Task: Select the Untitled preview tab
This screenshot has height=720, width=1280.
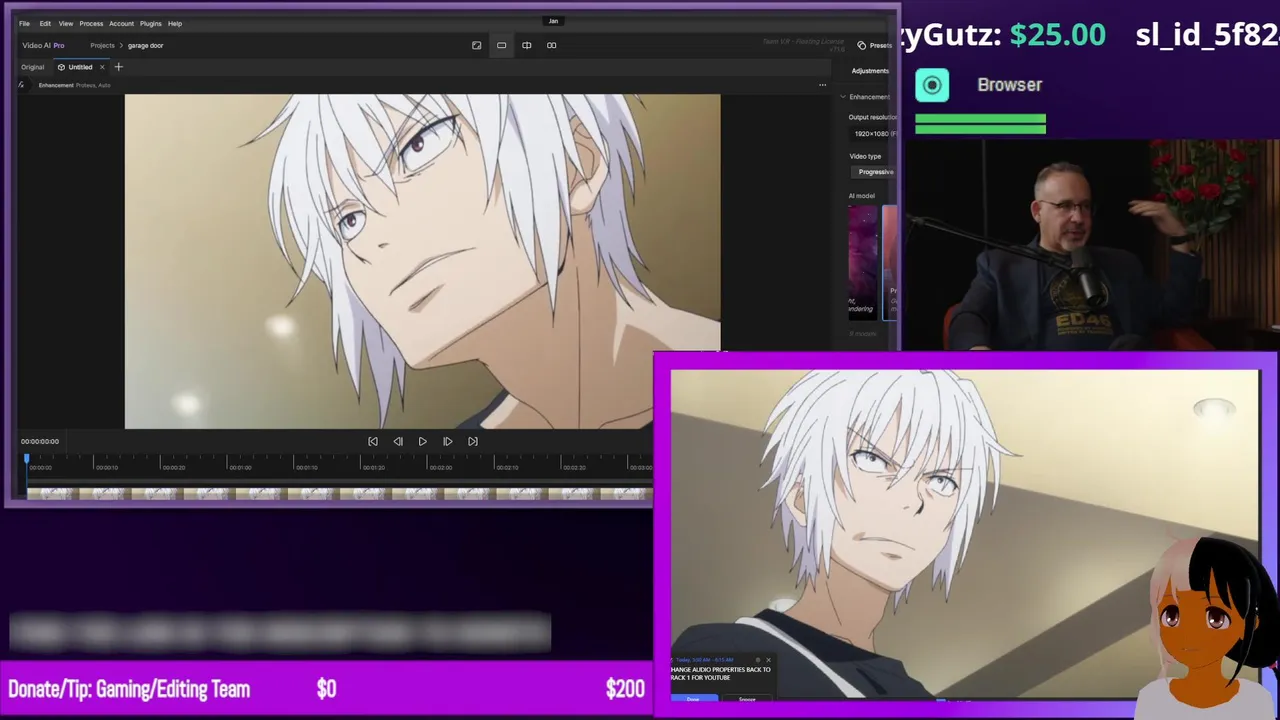Action: tap(80, 67)
